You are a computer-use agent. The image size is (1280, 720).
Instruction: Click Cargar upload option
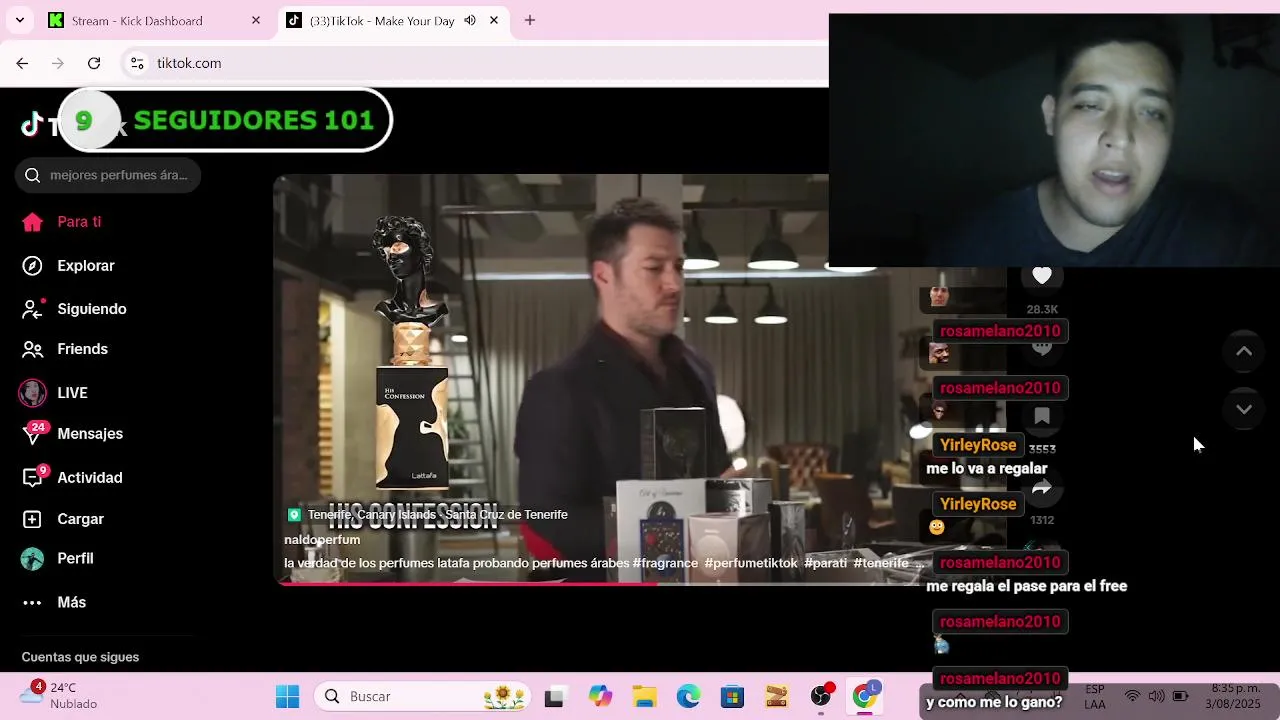coord(63,519)
